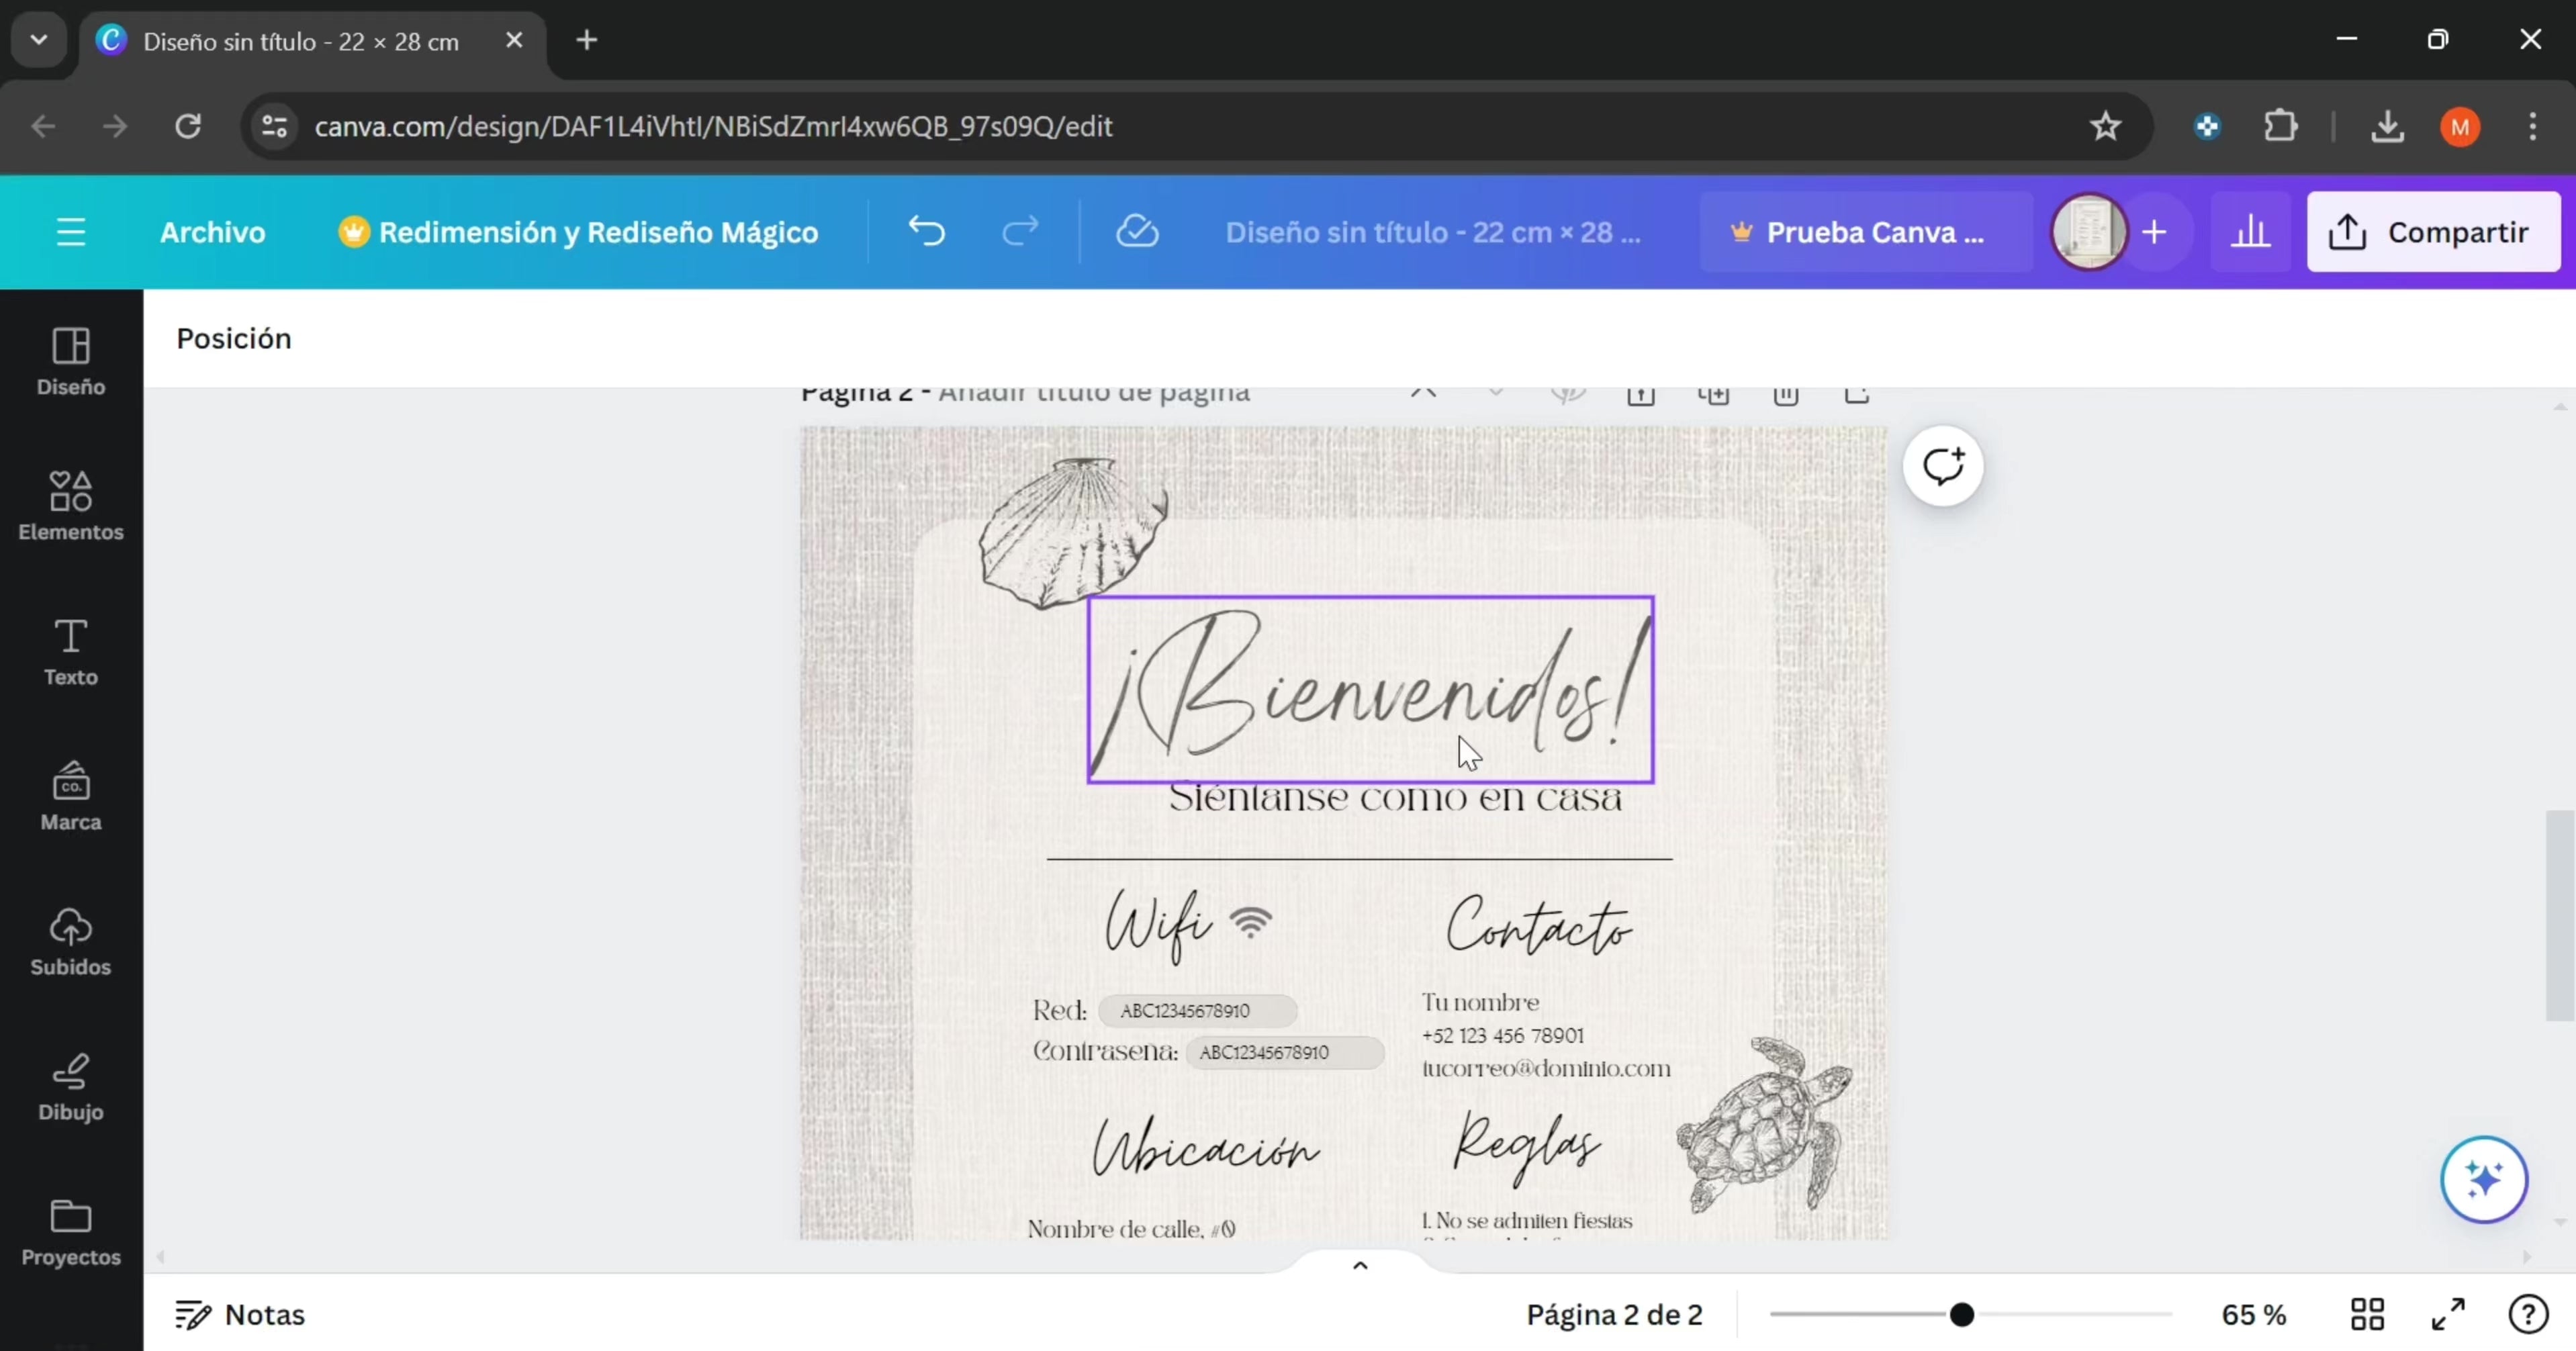The width and height of the screenshot is (2576, 1351).
Task: Click the zoom slider handle
Action: [x=1962, y=1314]
